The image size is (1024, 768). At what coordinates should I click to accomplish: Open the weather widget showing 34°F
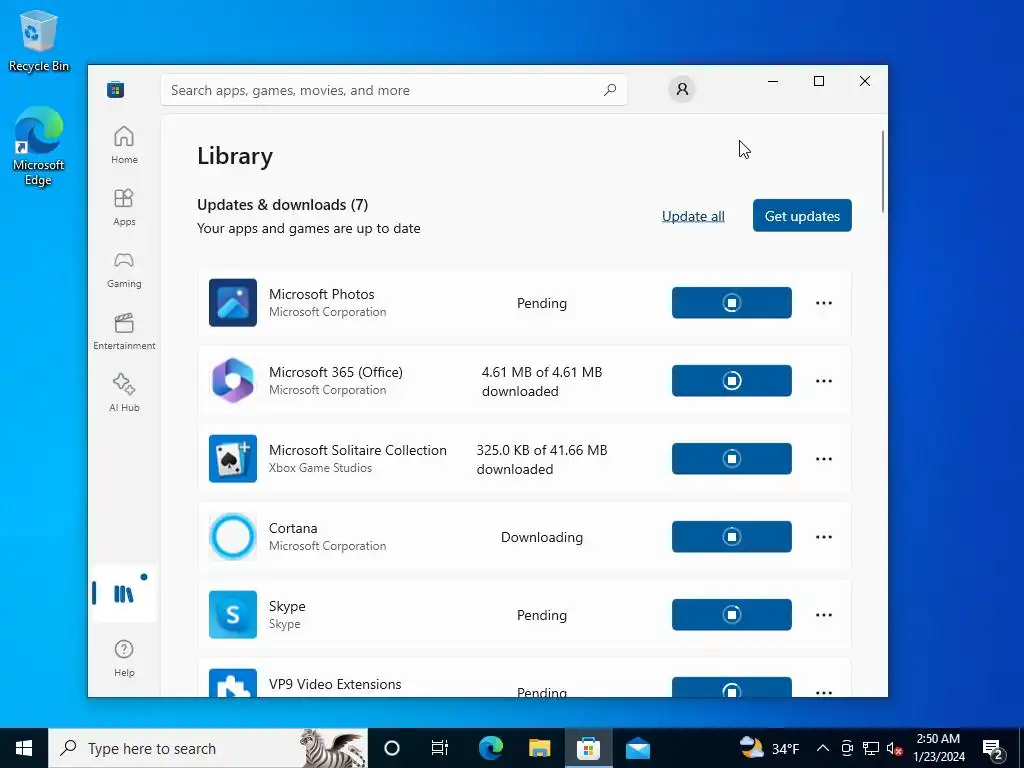769,748
